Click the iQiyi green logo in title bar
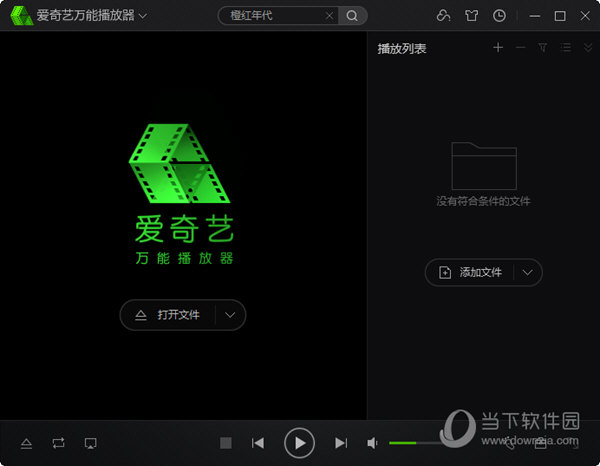This screenshot has height=466, width=600. [x=21, y=16]
